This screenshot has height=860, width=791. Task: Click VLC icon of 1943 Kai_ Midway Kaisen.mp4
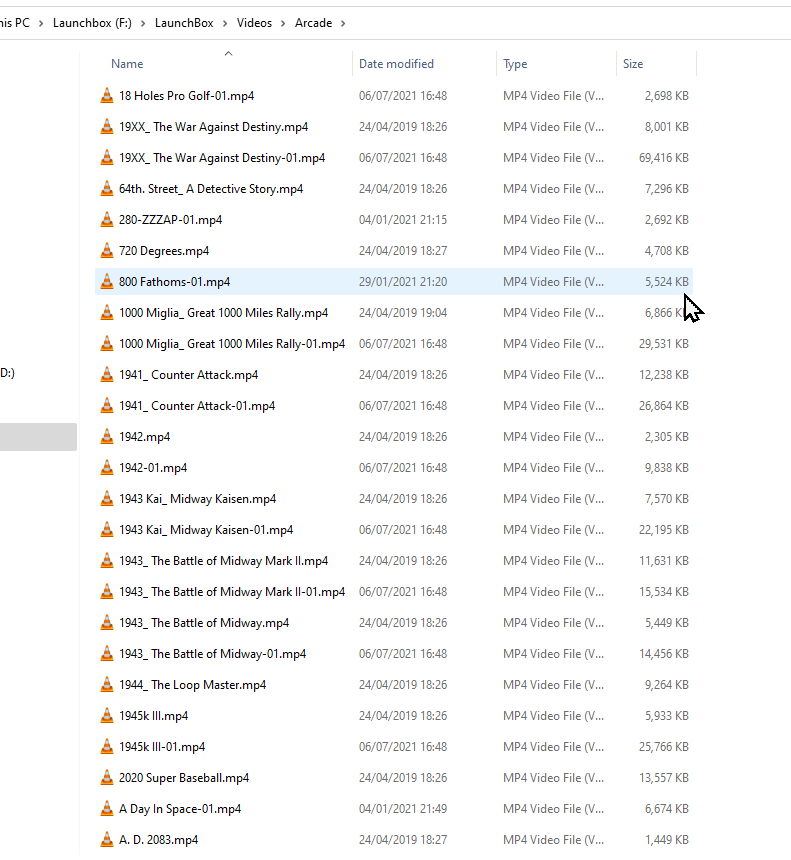[107, 499]
